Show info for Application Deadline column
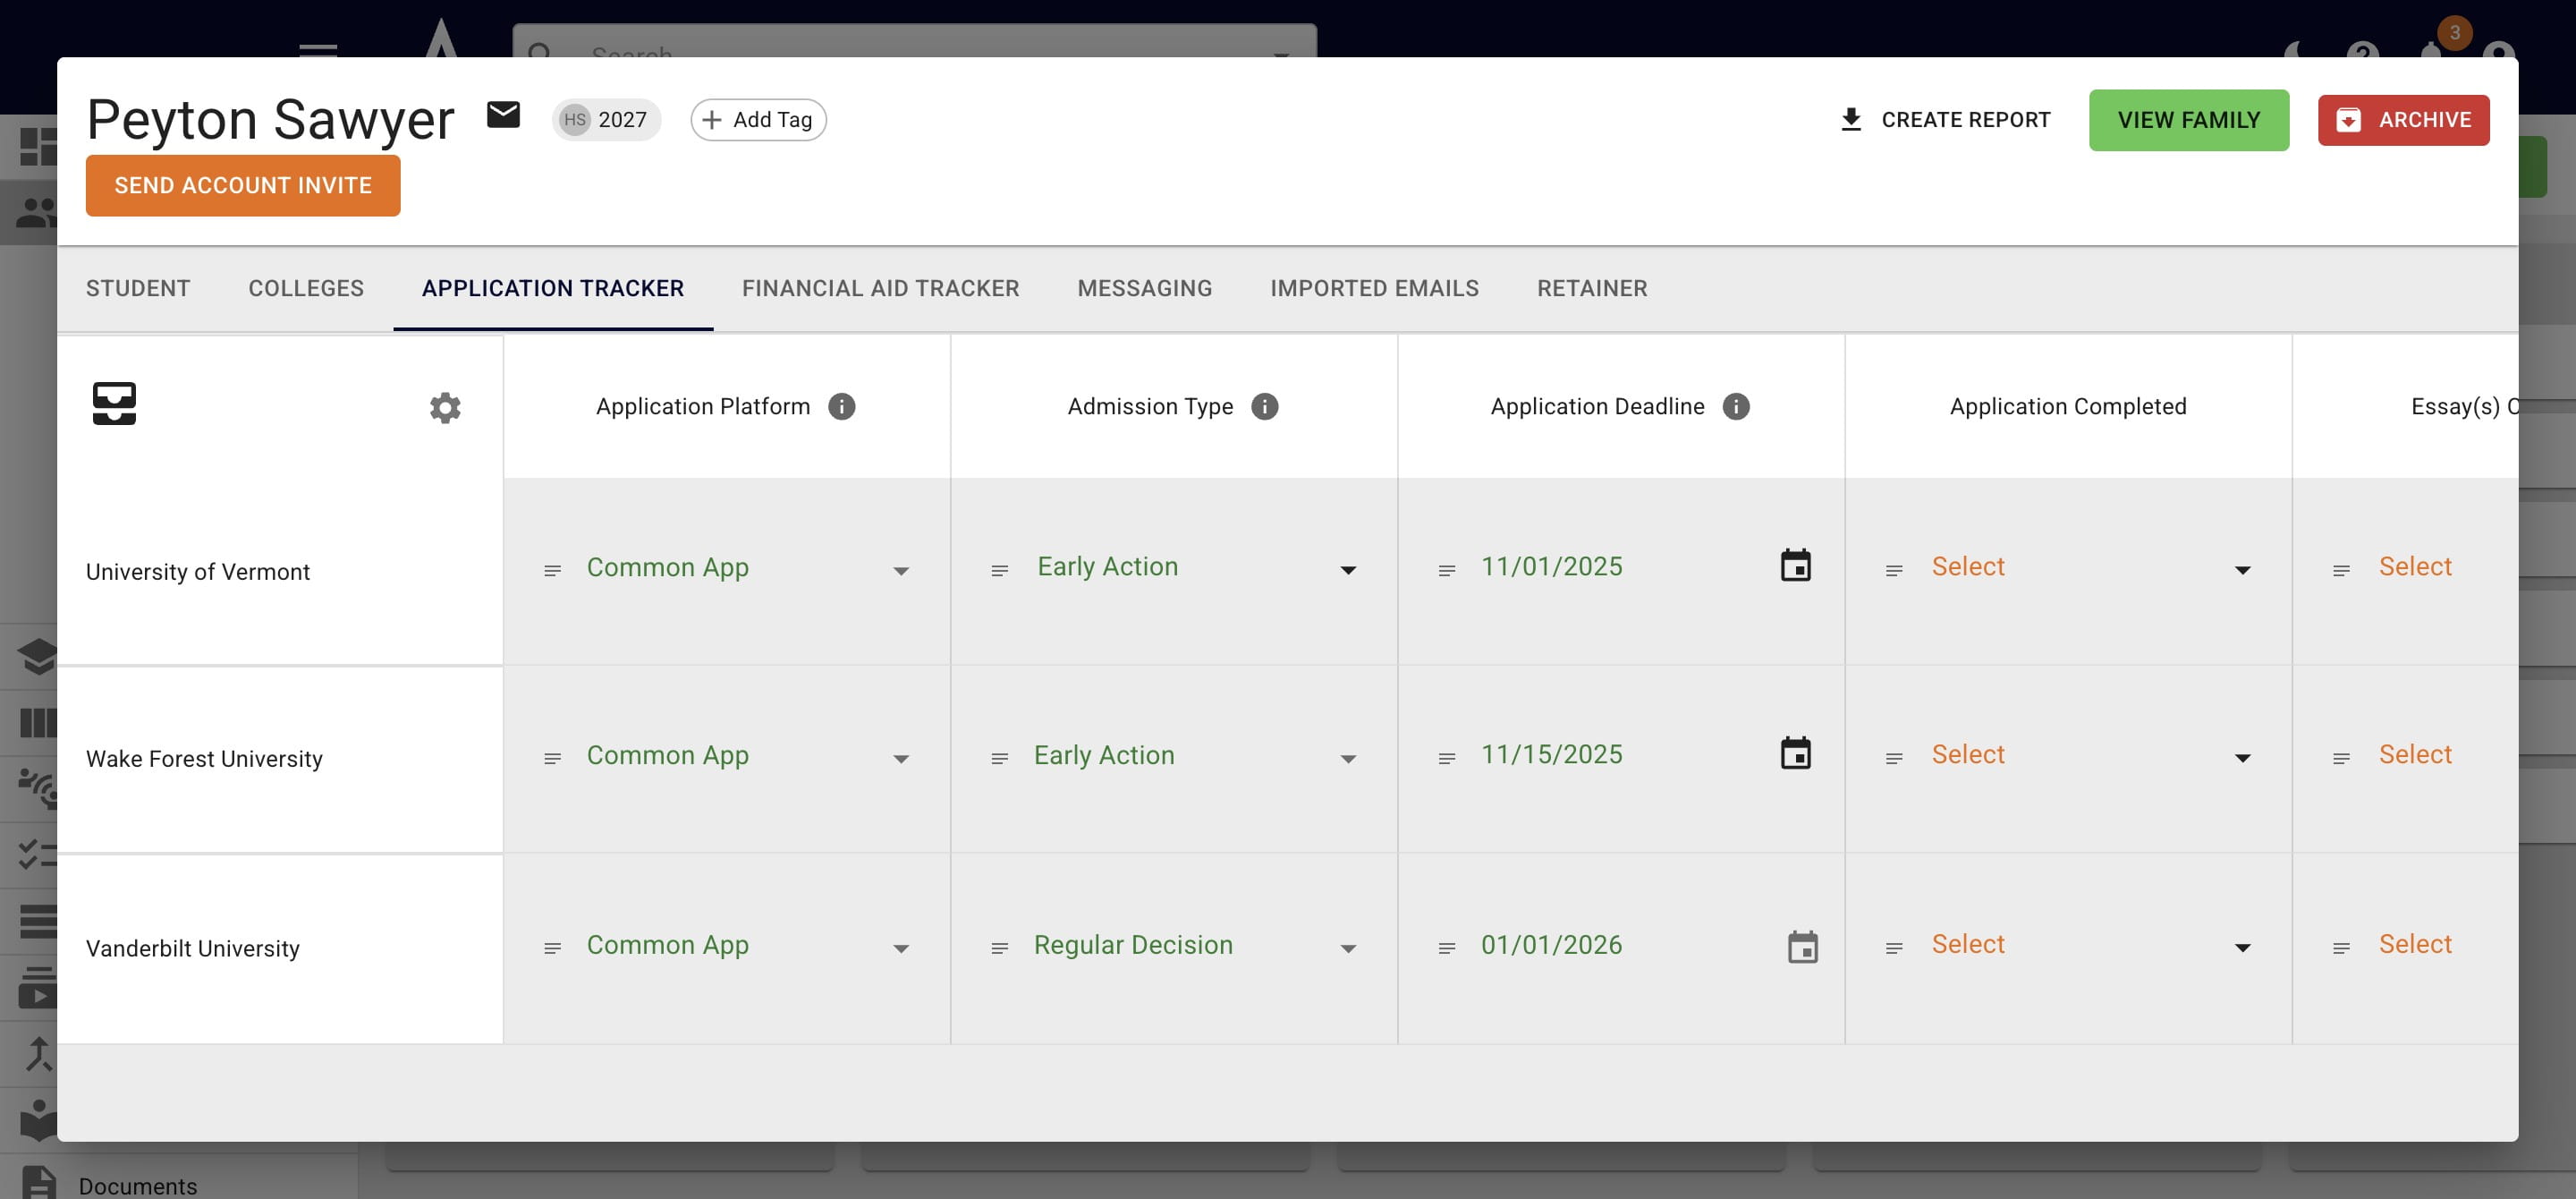 click(1736, 406)
